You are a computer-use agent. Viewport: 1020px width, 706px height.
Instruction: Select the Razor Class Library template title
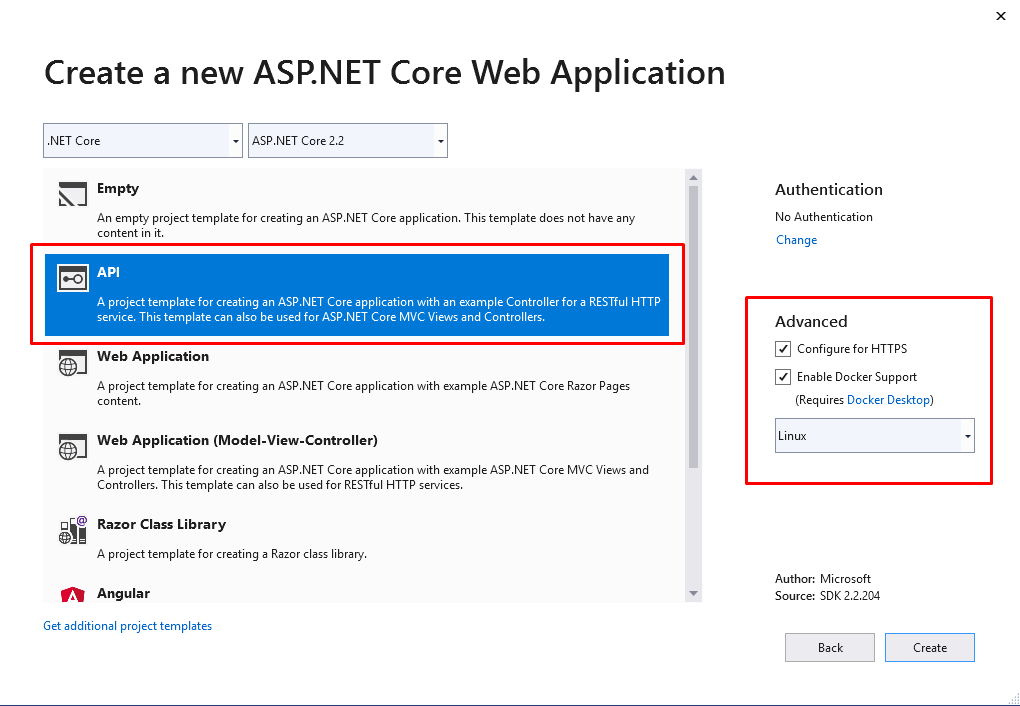point(161,524)
